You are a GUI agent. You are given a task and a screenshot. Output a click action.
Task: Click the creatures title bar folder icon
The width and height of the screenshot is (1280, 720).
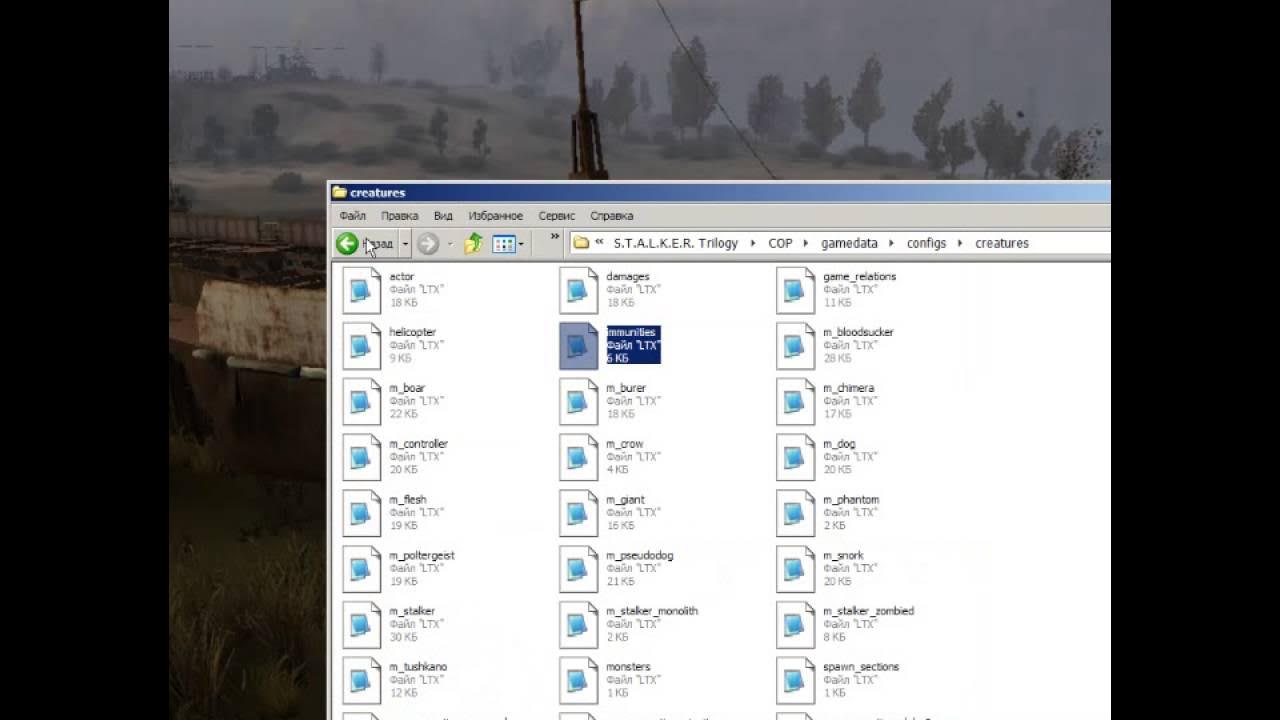[x=339, y=192]
